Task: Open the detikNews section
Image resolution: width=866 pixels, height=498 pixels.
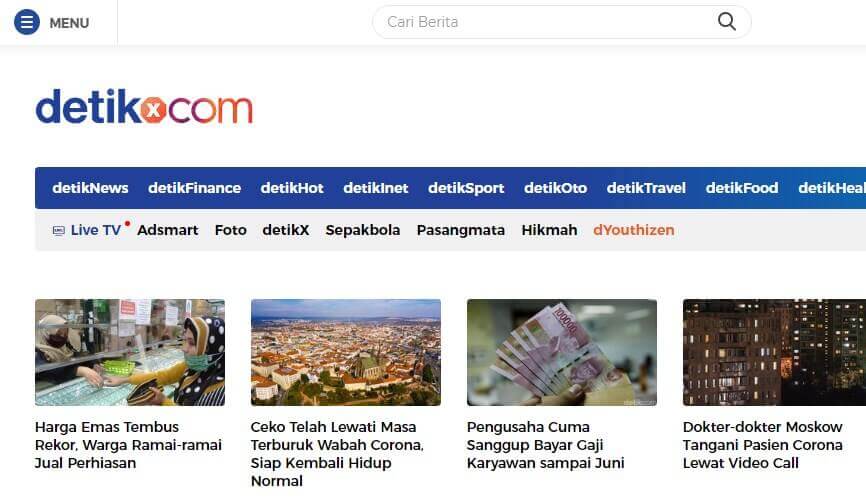Action: coord(90,188)
